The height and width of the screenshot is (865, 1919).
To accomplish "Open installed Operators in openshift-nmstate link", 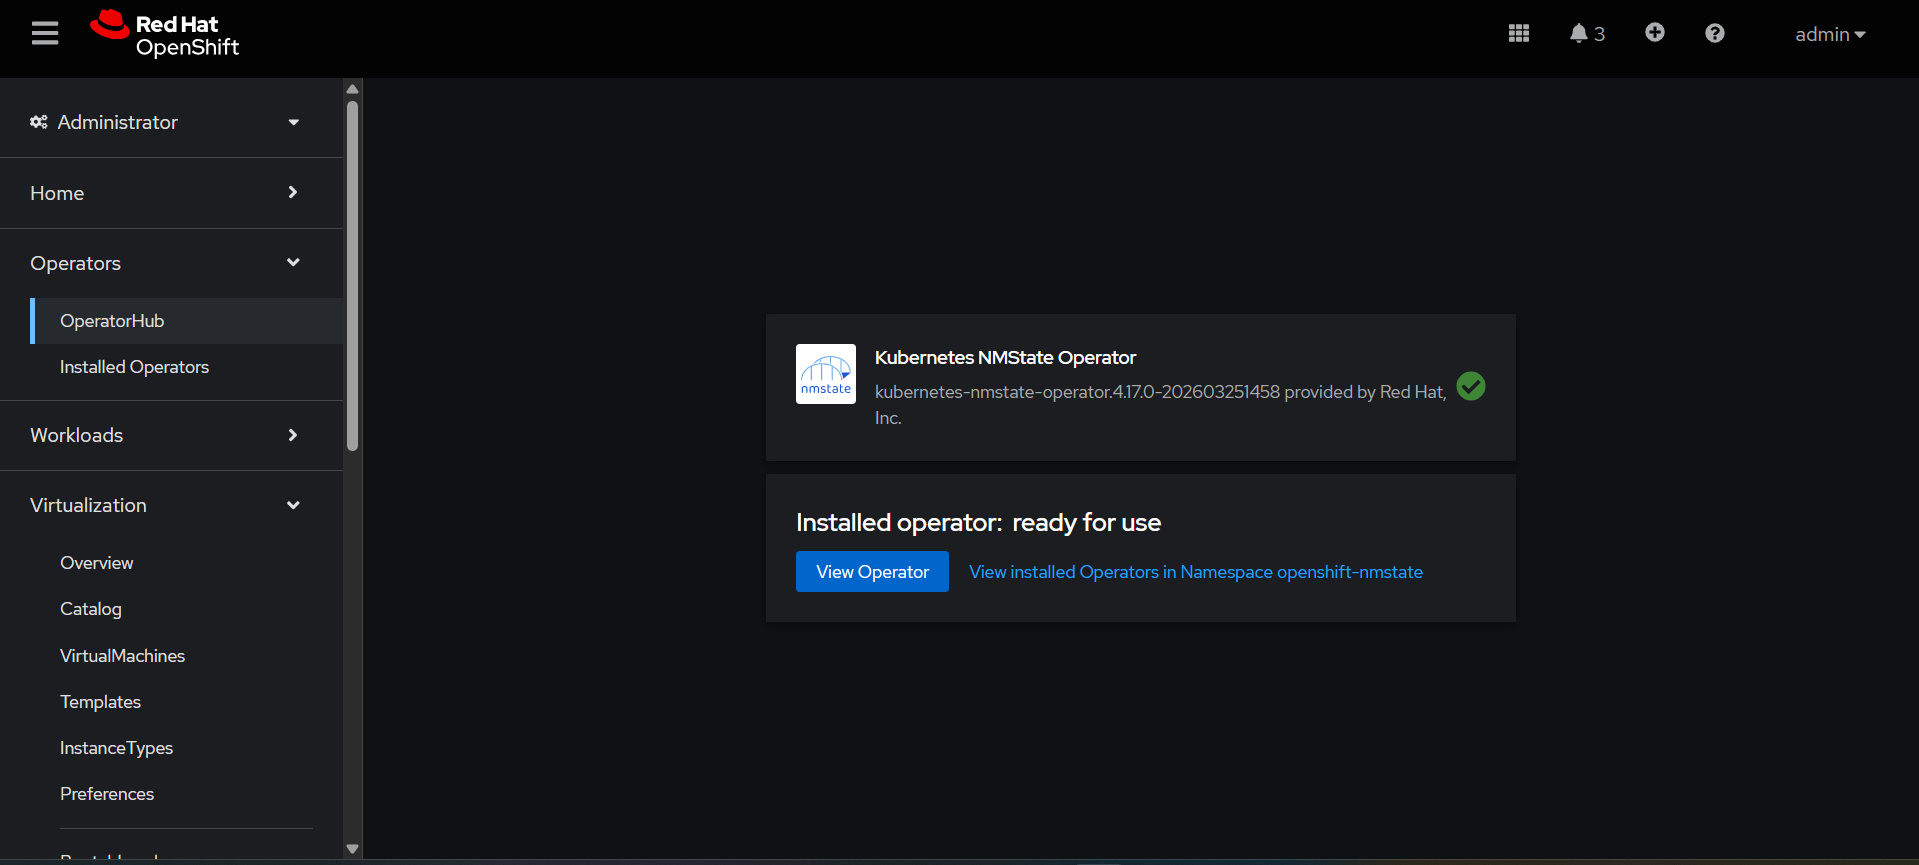I will coord(1195,572).
